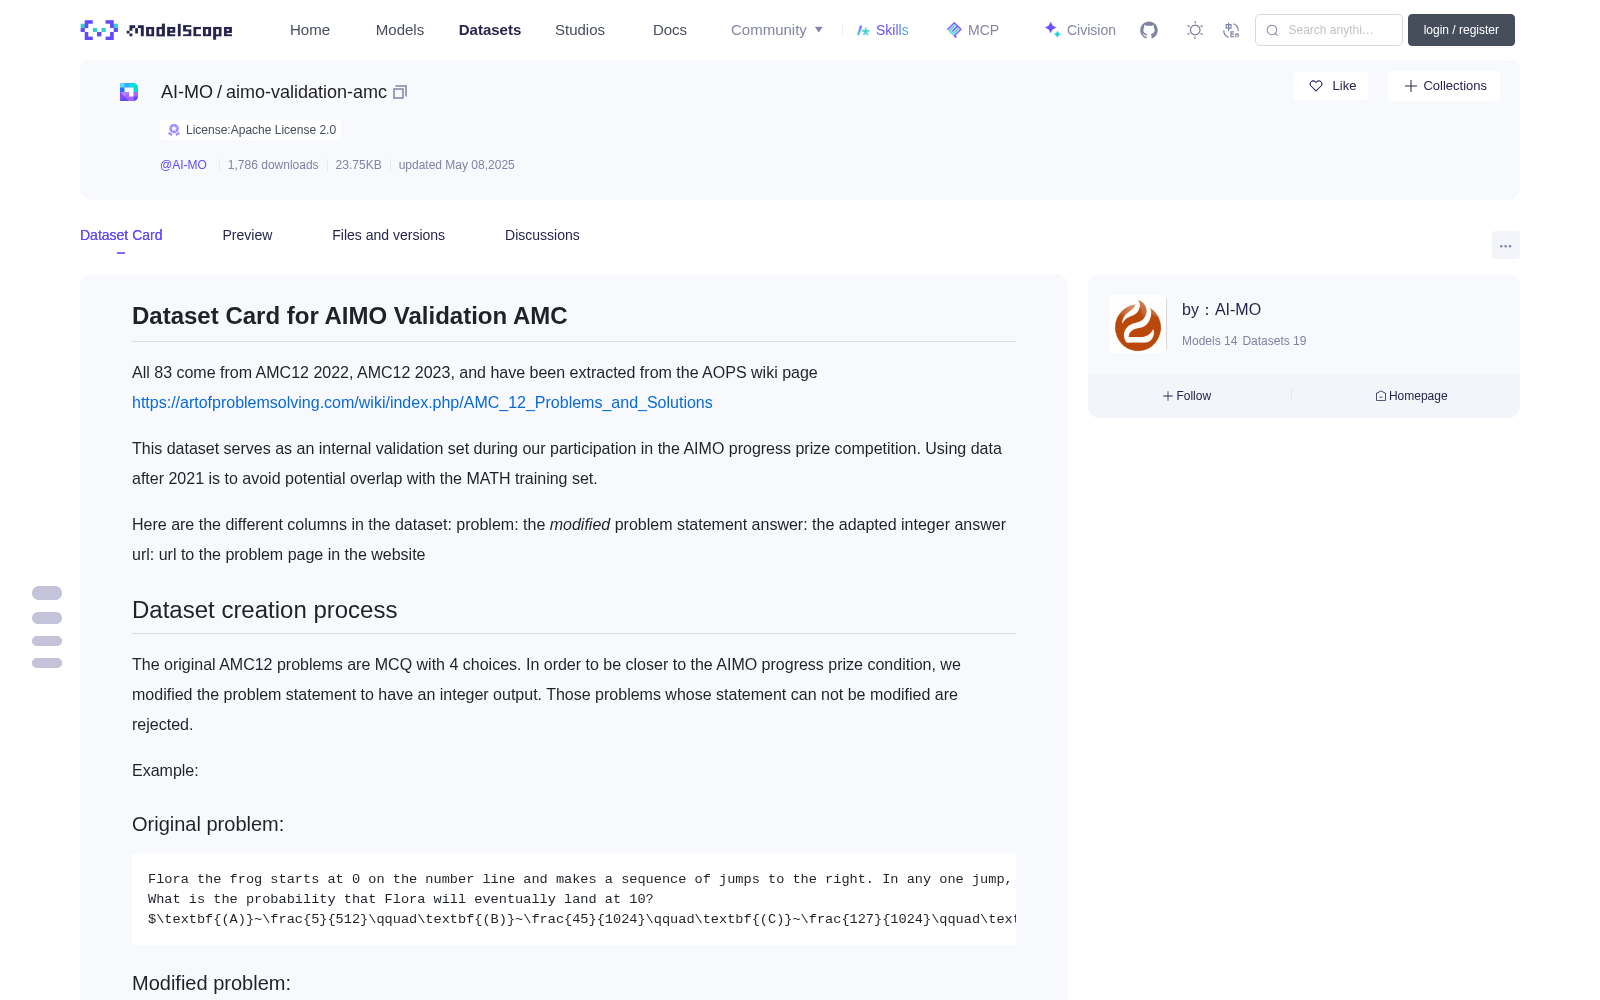Viewport: 1600px width, 1000px height.
Task: Click 'Datasets 19' count text
Action: [x=1274, y=341]
